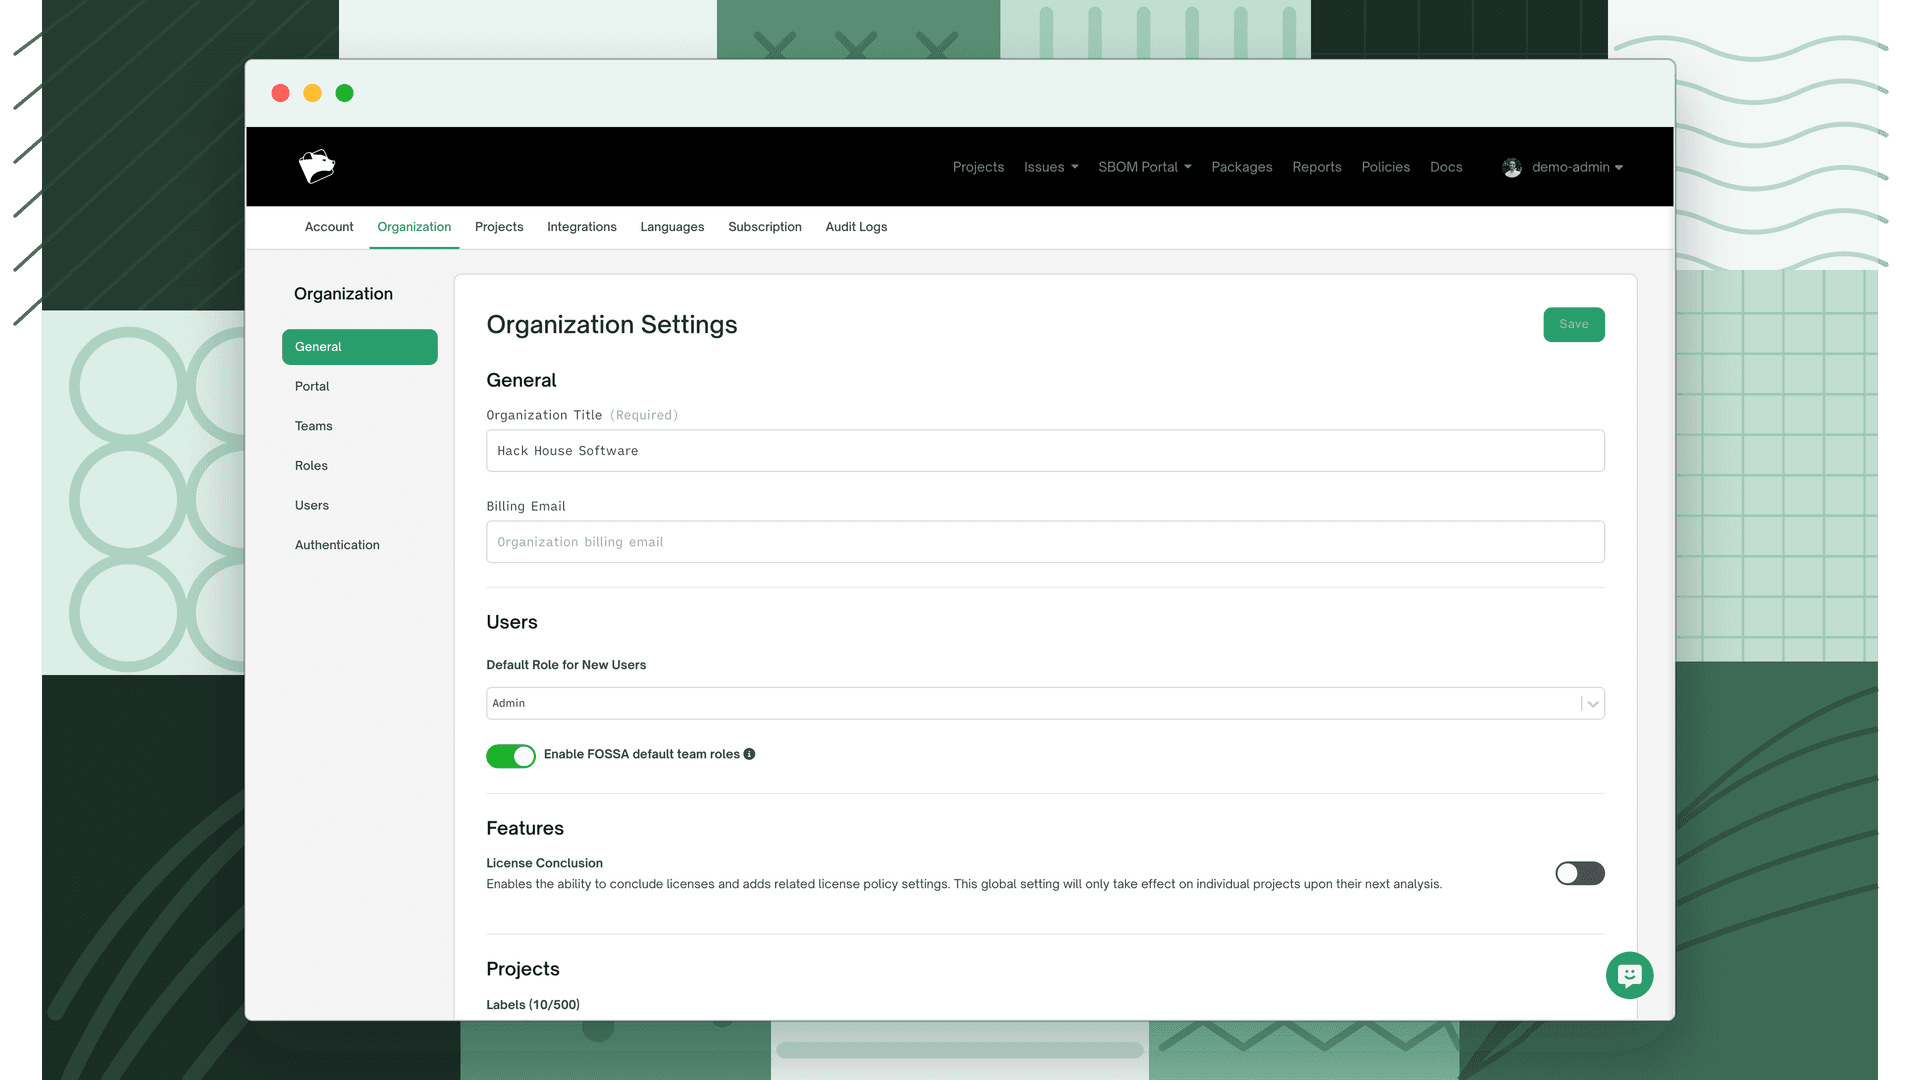
Task: Go to the Integrations tab
Action: (x=582, y=227)
